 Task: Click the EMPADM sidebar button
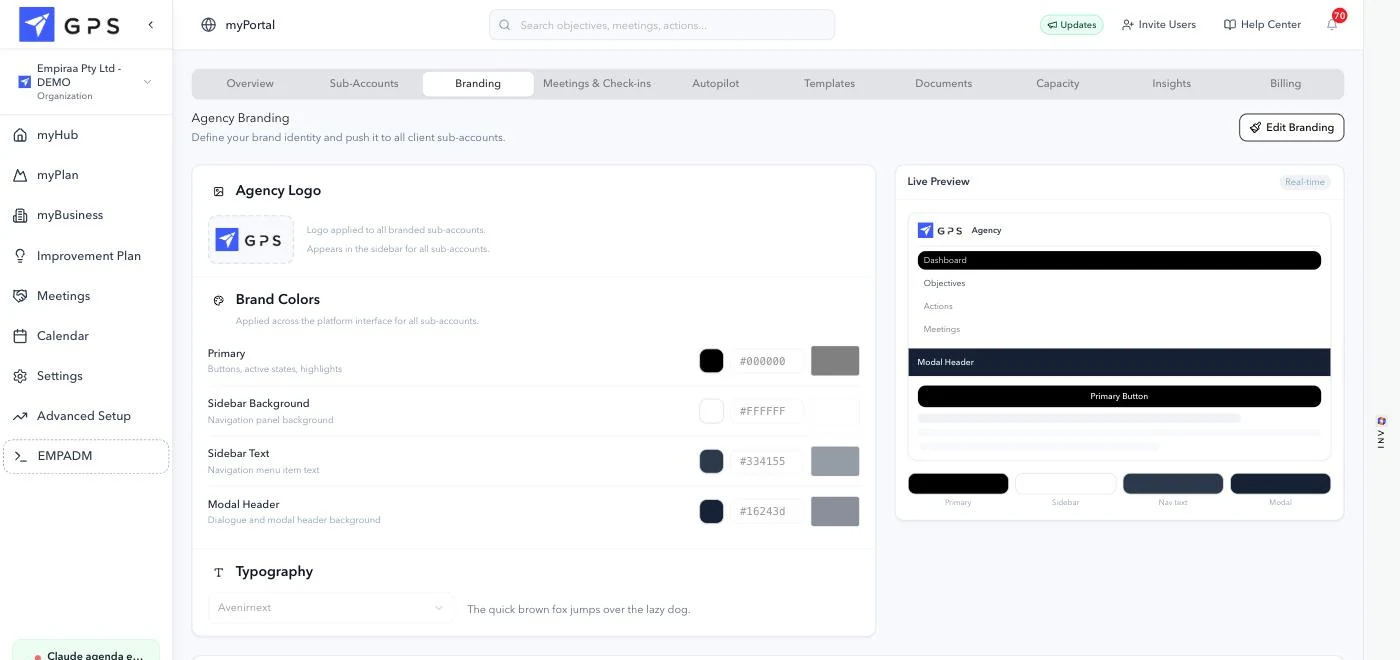tap(86, 456)
